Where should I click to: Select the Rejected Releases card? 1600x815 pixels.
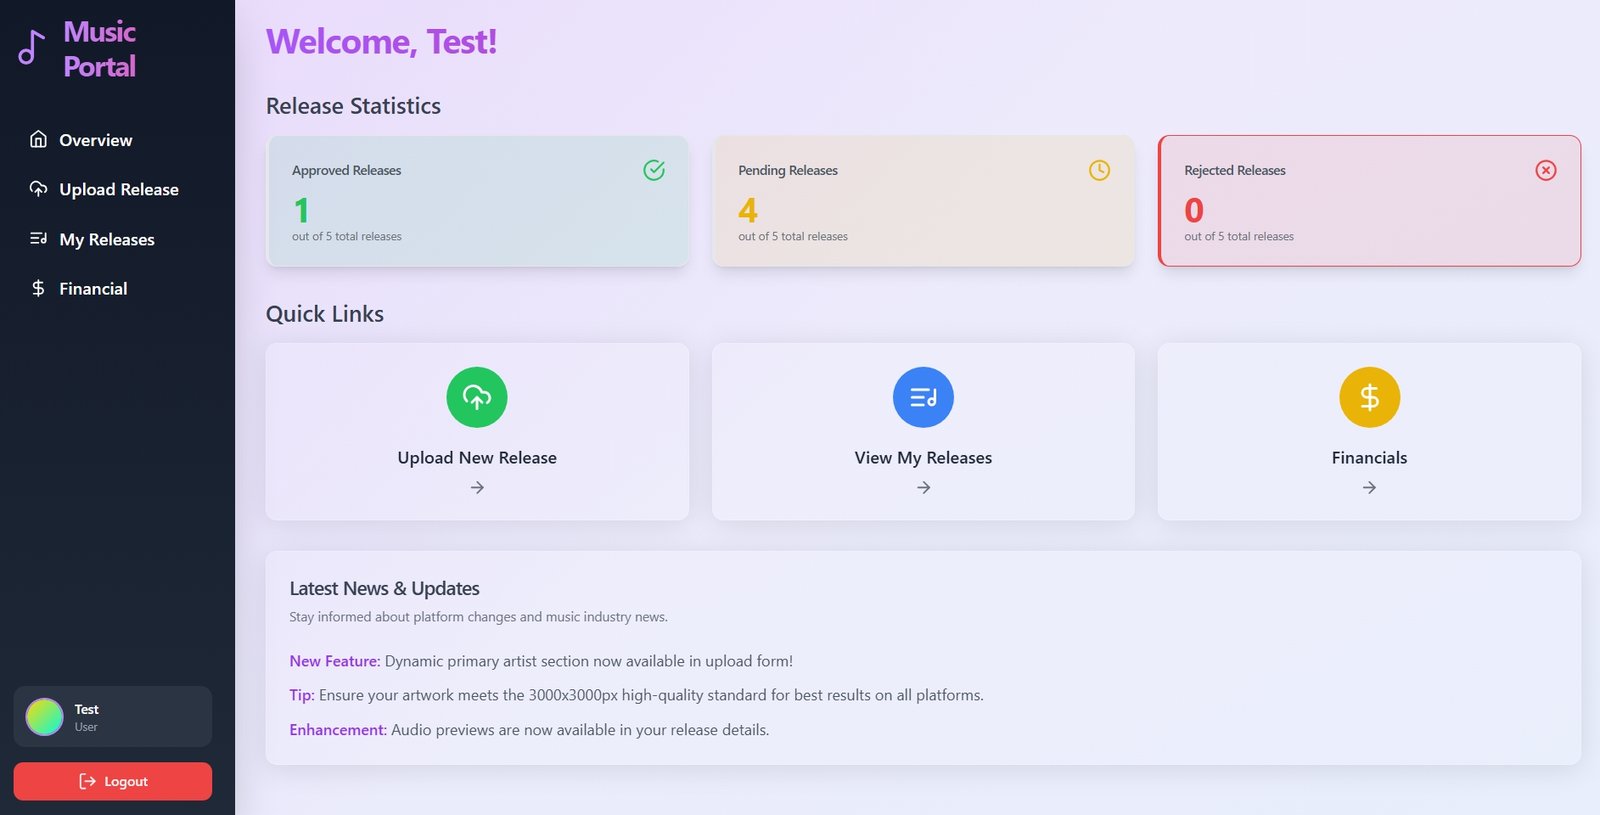[1369, 201]
